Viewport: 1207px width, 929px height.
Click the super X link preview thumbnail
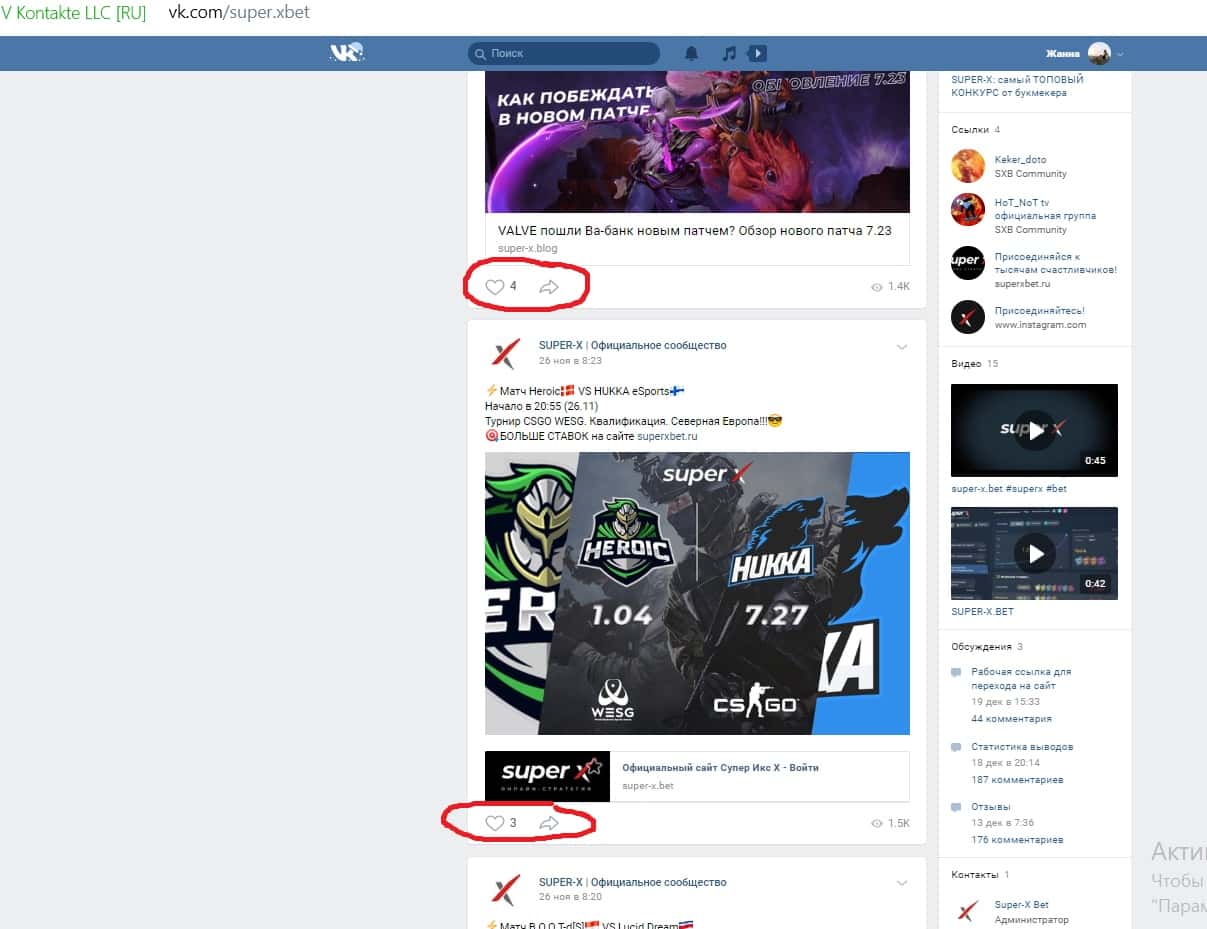point(547,776)
